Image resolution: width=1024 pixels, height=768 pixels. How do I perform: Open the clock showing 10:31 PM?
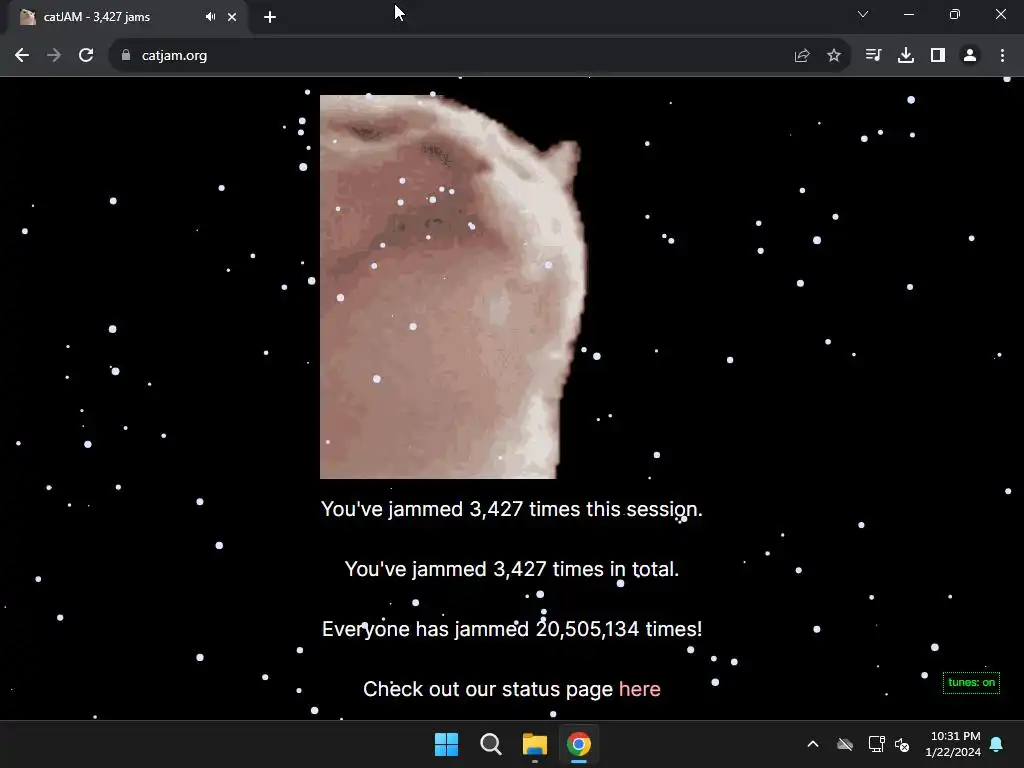point(953,744)
